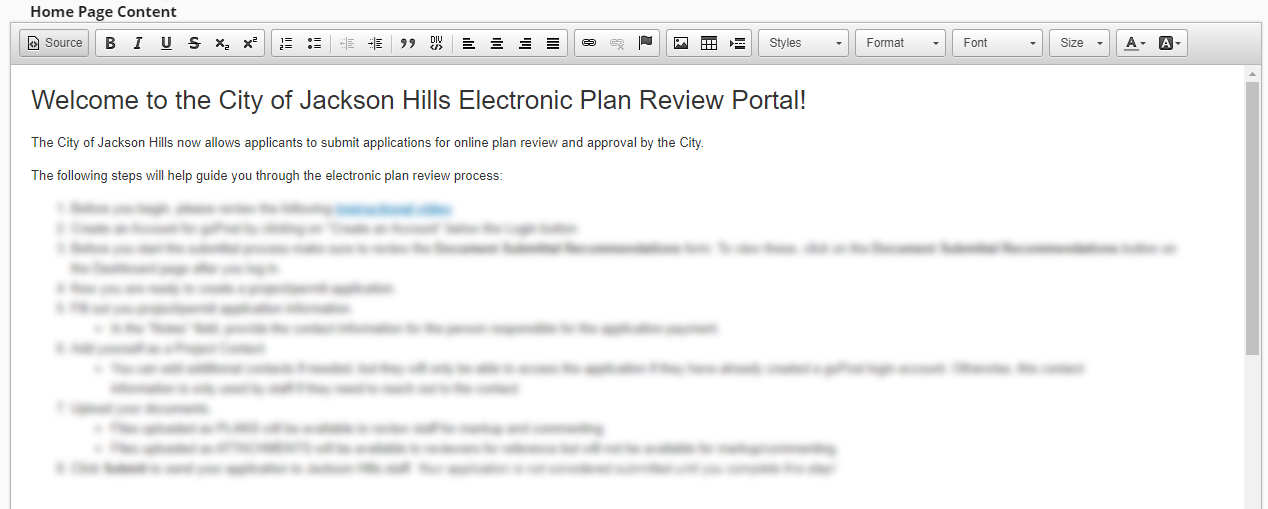Click the editor's vertical scrollbar
The width and height of the screenshot is (1268, 509).
tap(1252, 218)
